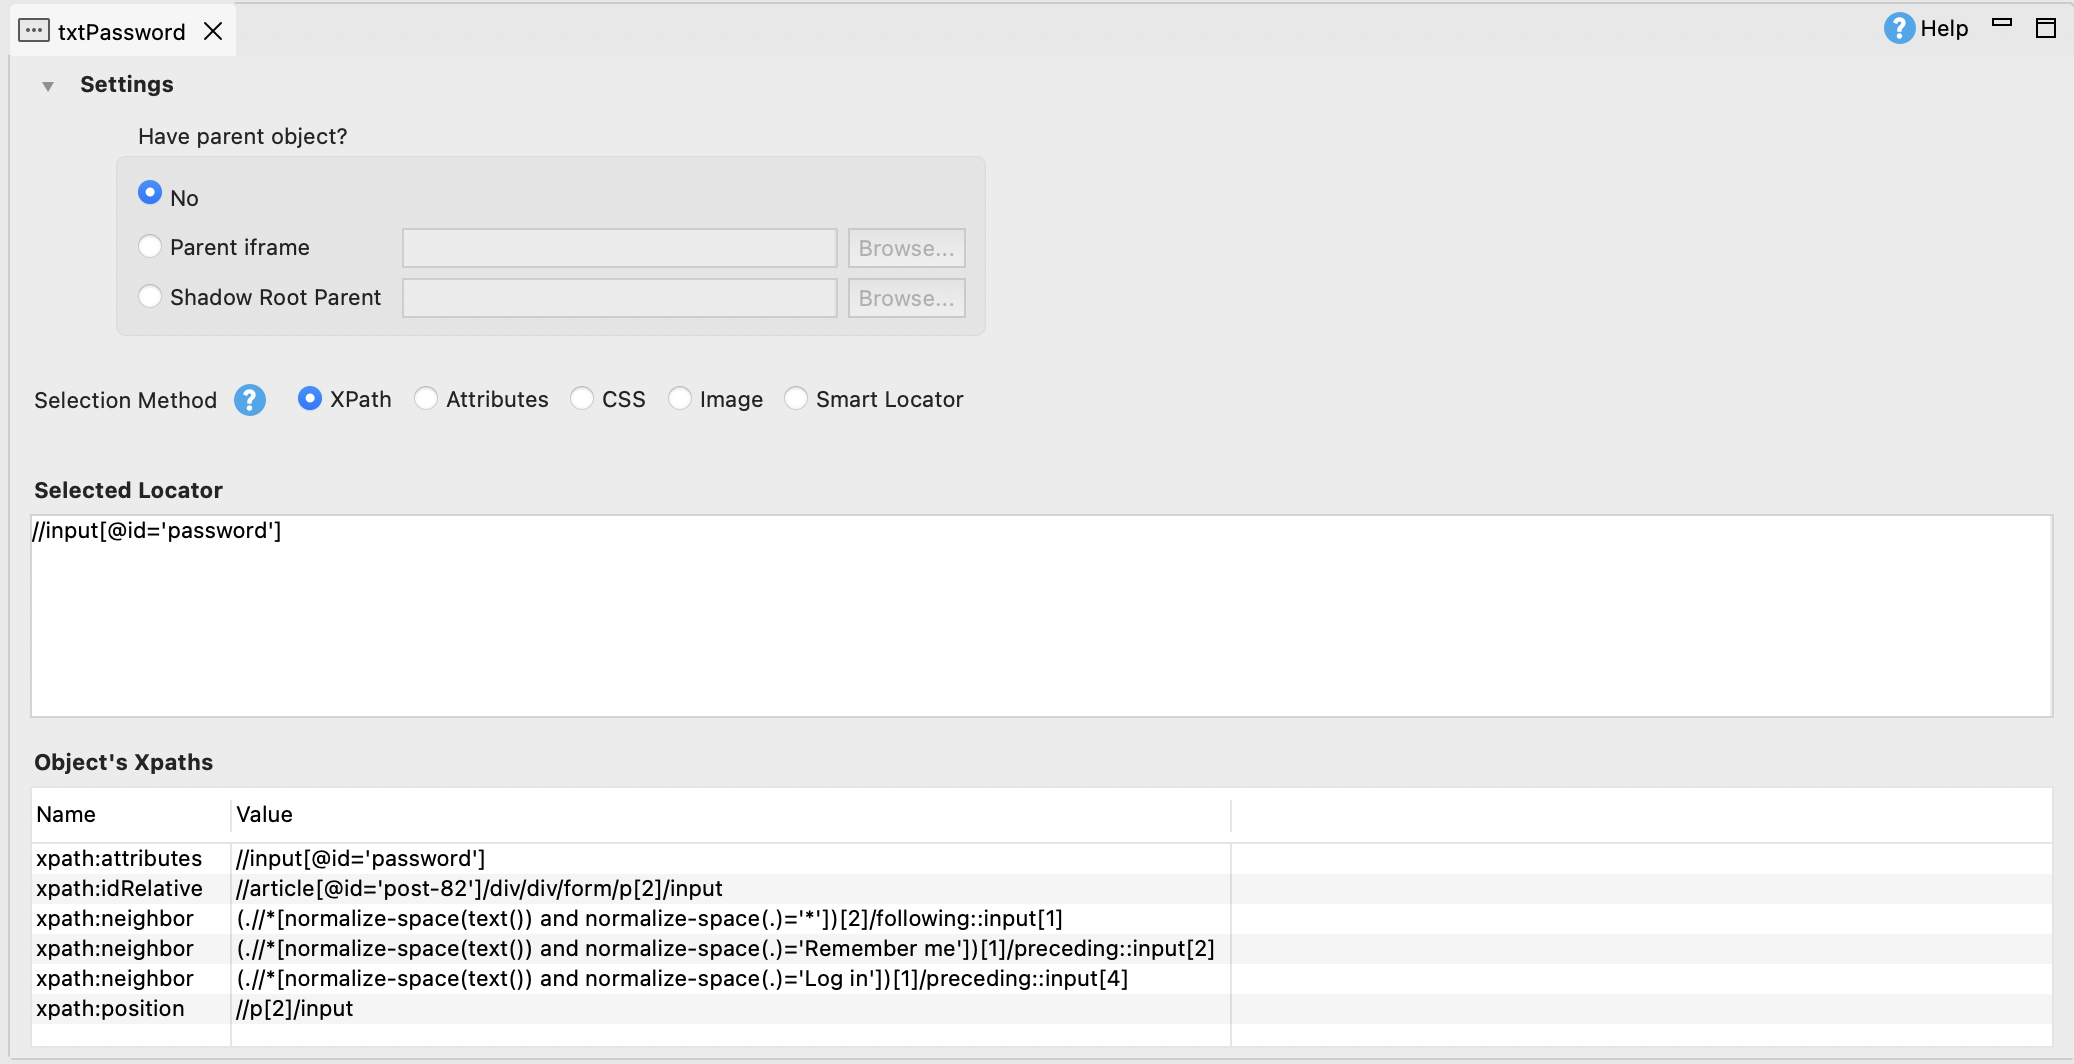Viewport: 2074px width, 1064px height.
Task: Enable Smart Locator selection method
Action: point(796,399)
